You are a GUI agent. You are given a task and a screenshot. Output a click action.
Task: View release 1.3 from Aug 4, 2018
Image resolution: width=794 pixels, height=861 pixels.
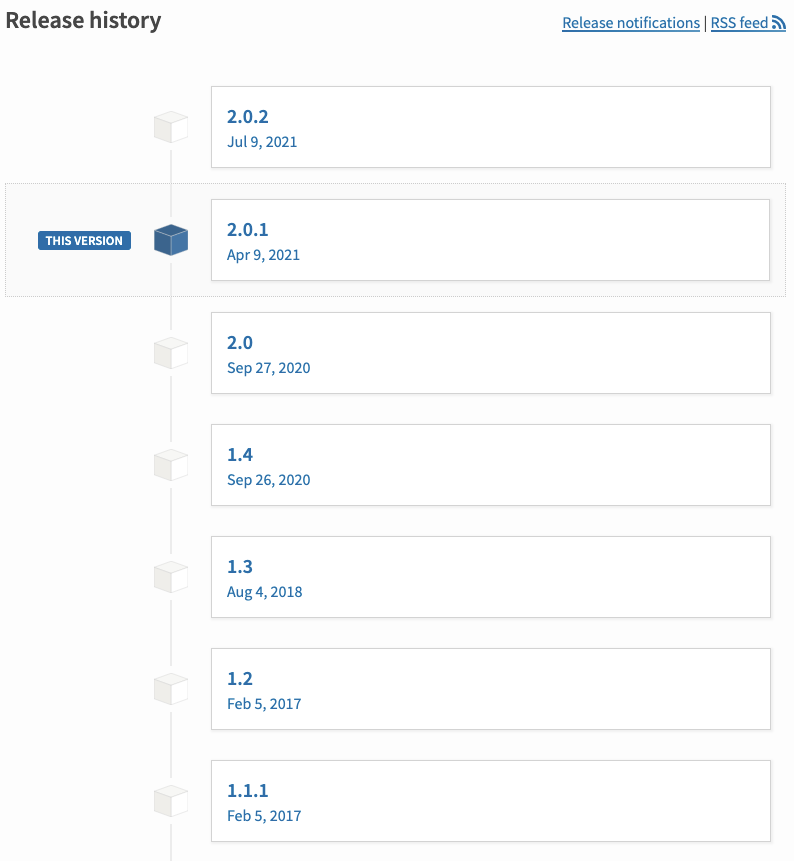(490, 576)
